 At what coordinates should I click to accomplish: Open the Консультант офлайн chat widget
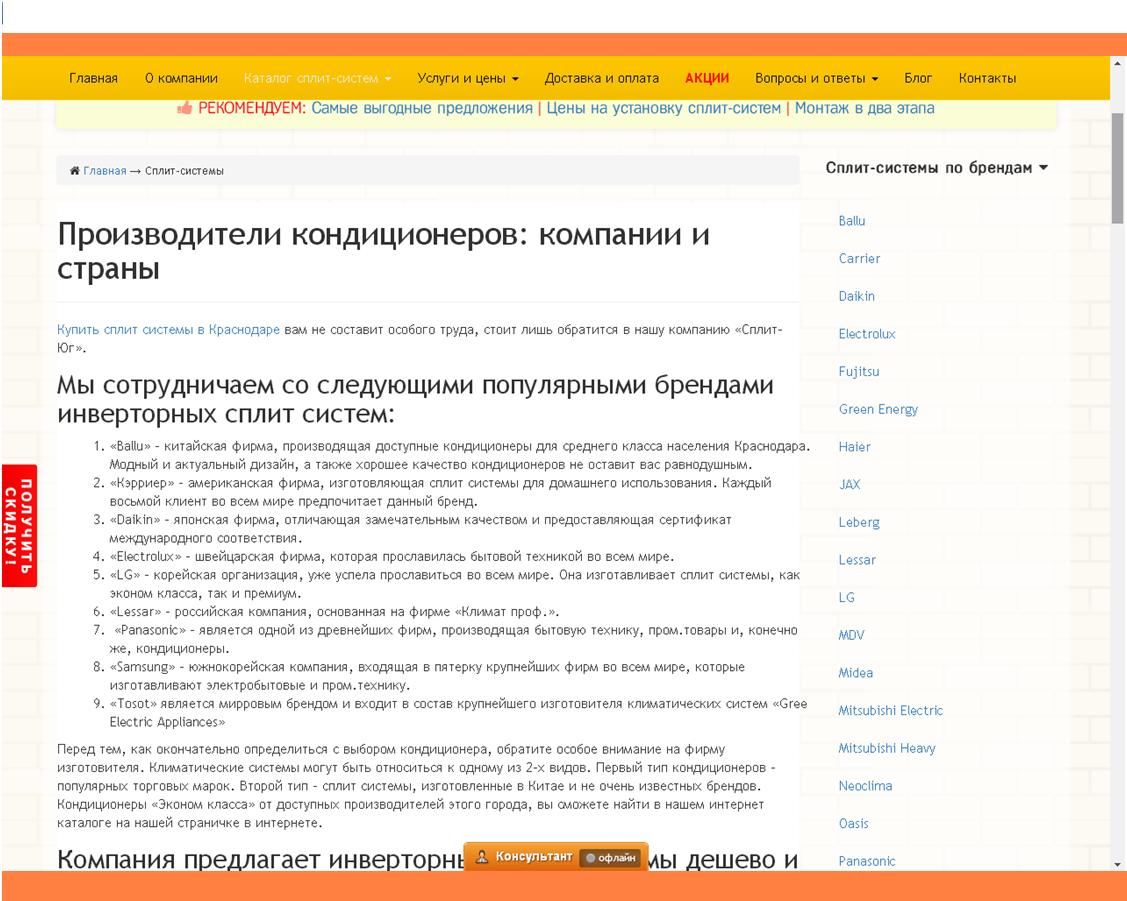556,856
